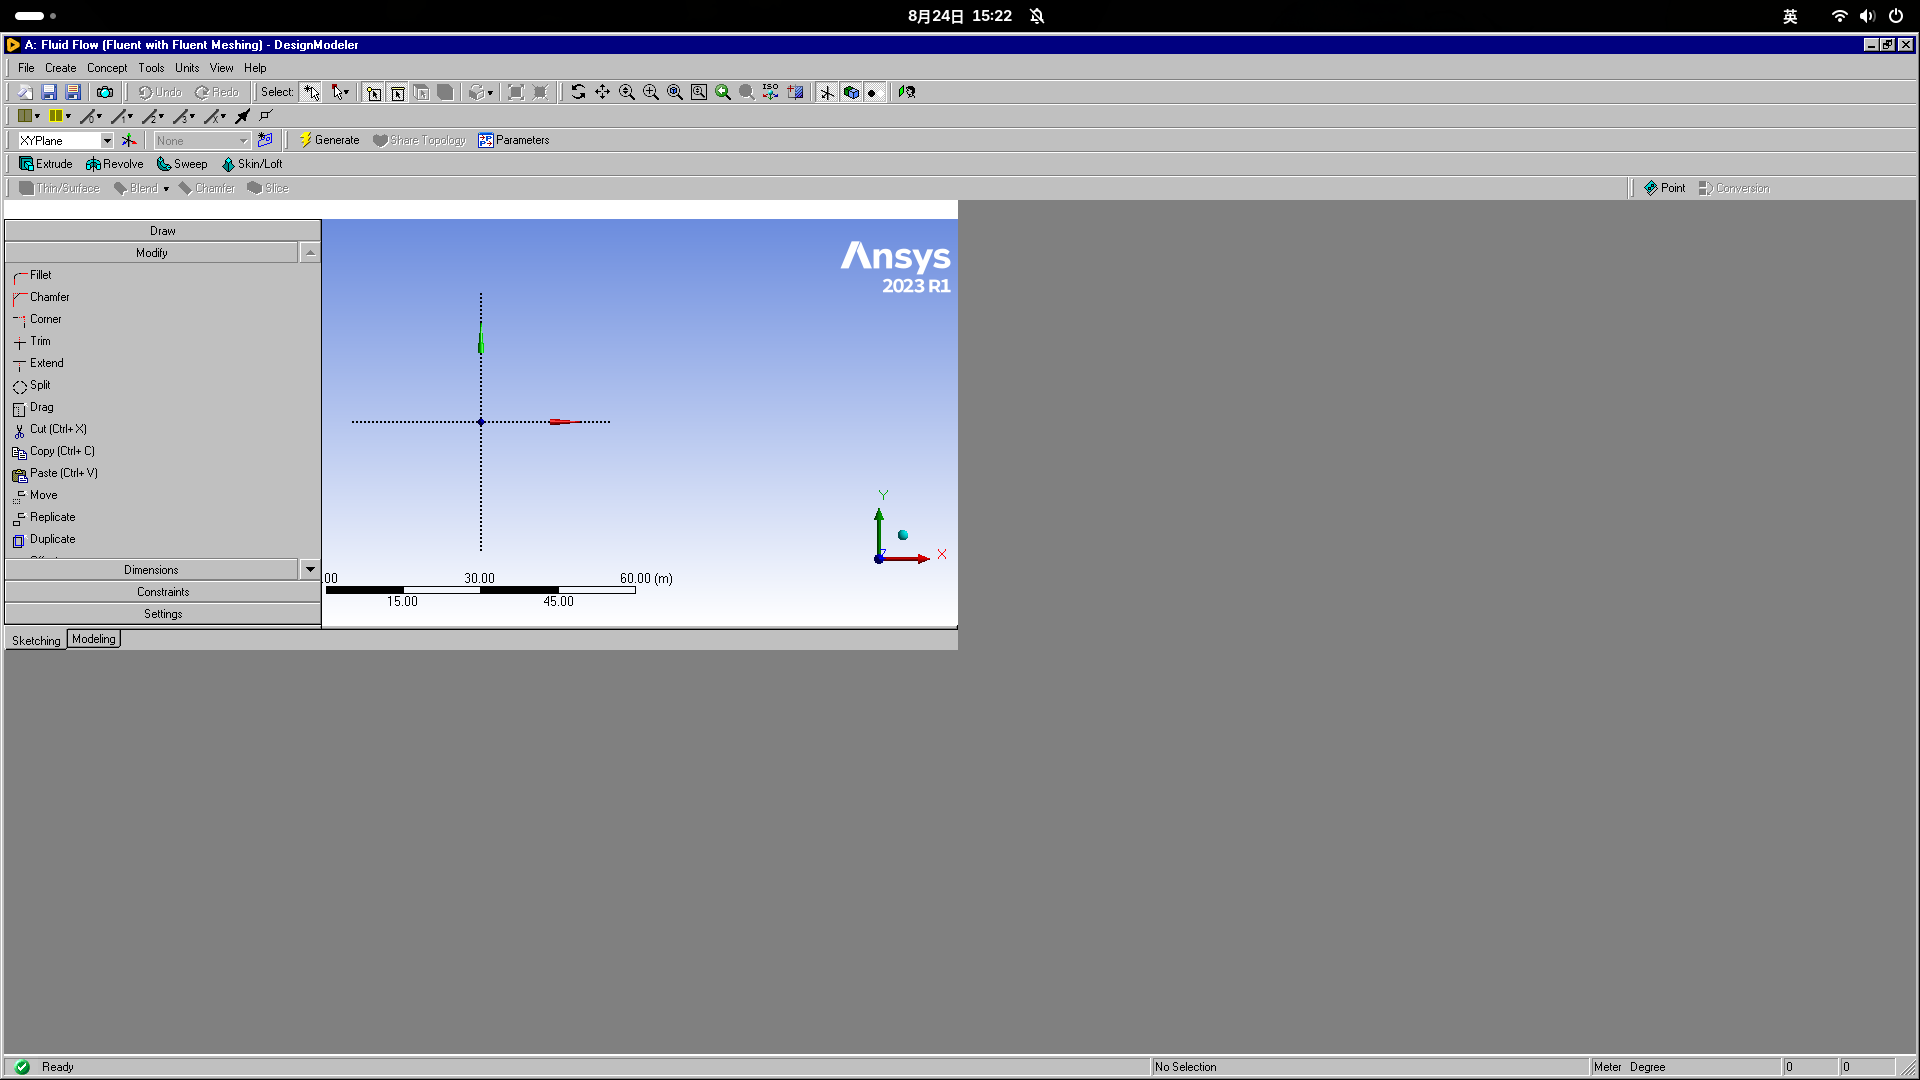Toggle Display Points button
Viewport: 1920px width, 1080px height.
point(873,92)
